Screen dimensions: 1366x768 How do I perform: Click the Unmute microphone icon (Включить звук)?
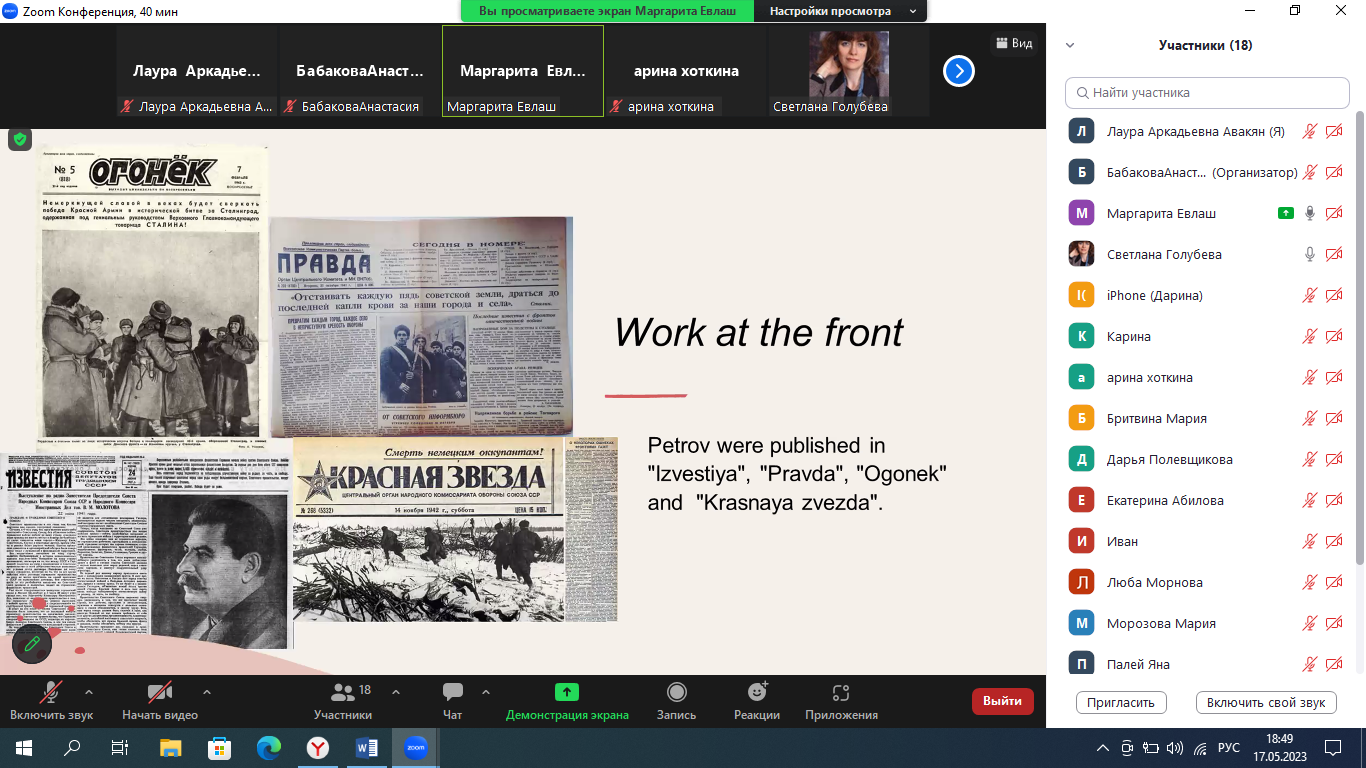[x=51, y=692]
